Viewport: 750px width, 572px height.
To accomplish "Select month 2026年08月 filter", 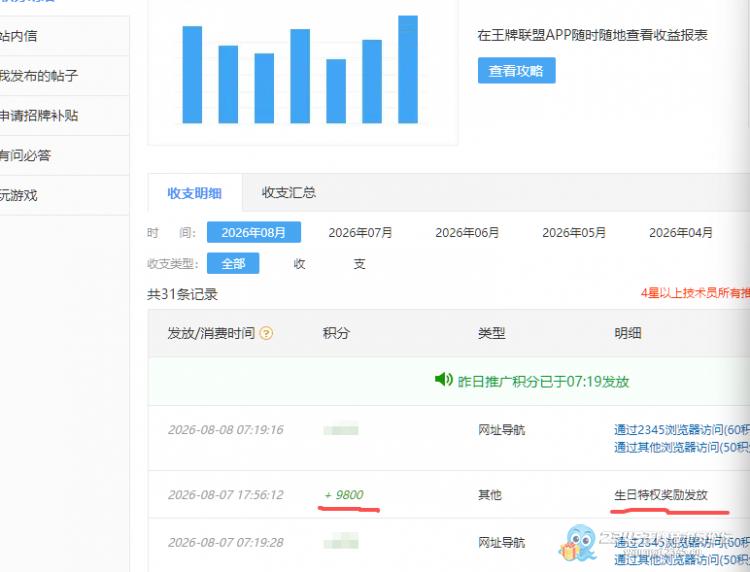I will pyautogui.click(x=254, y=232).
